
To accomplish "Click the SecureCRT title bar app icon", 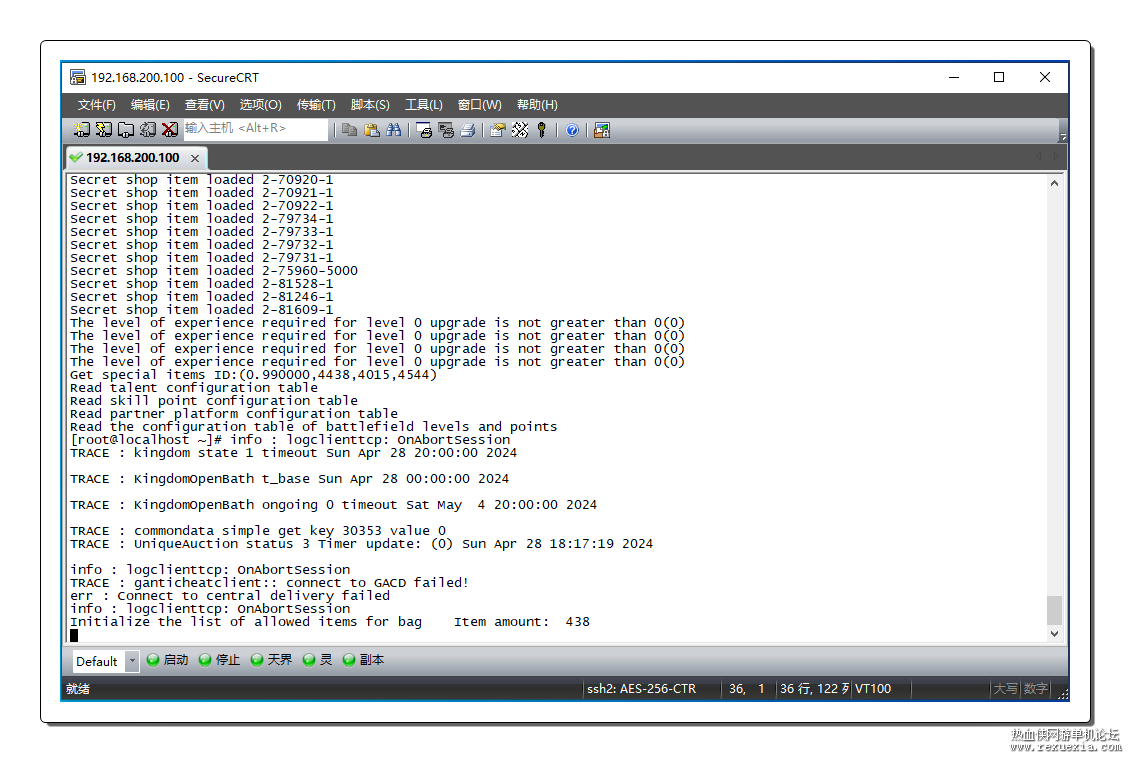I will (78, 77).
